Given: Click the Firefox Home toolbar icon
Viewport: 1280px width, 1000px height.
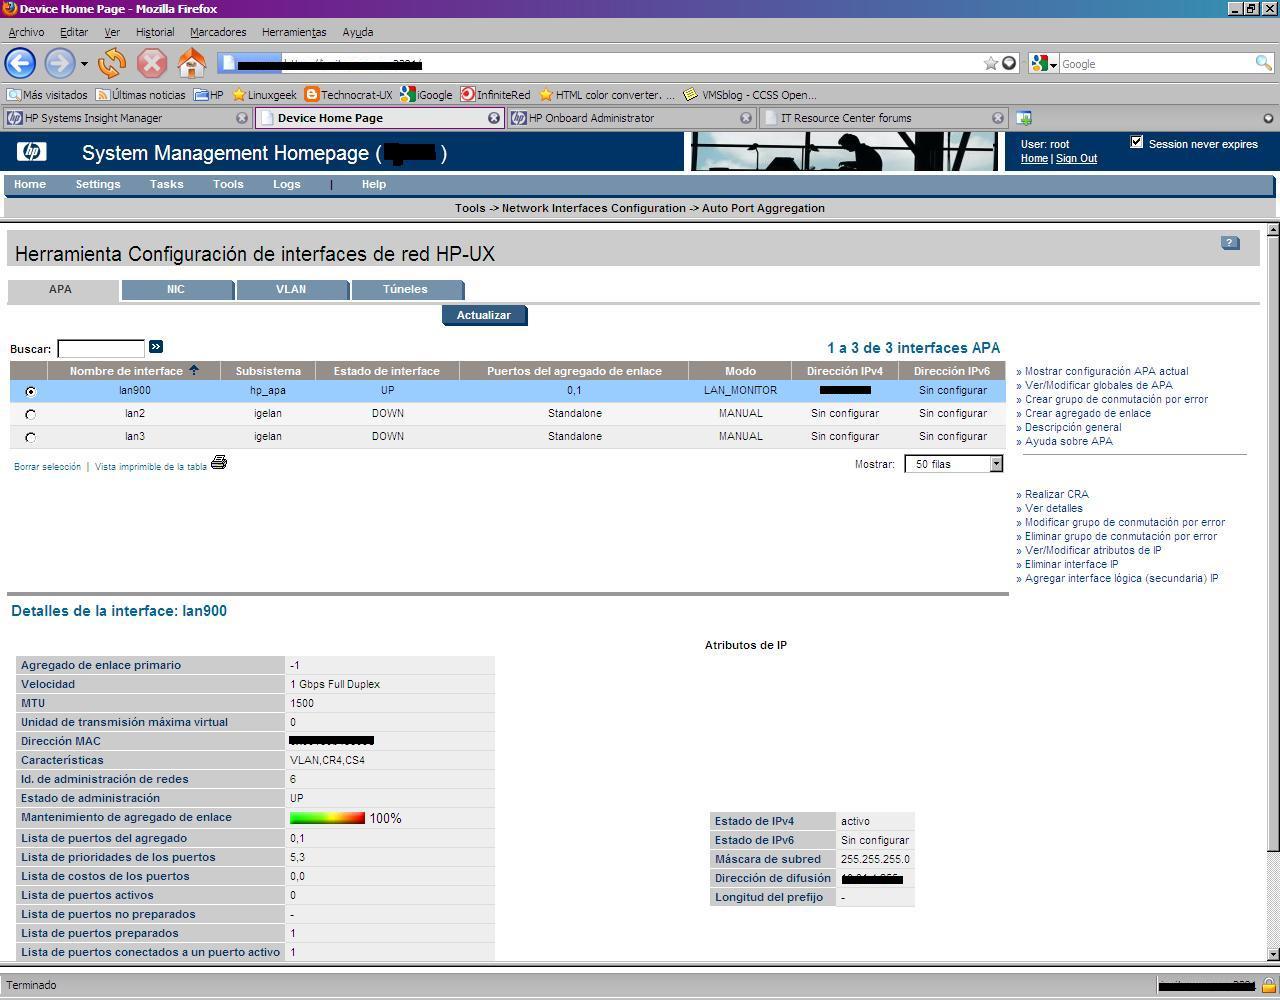Looking at the screenshot, I should click(191, 64).
